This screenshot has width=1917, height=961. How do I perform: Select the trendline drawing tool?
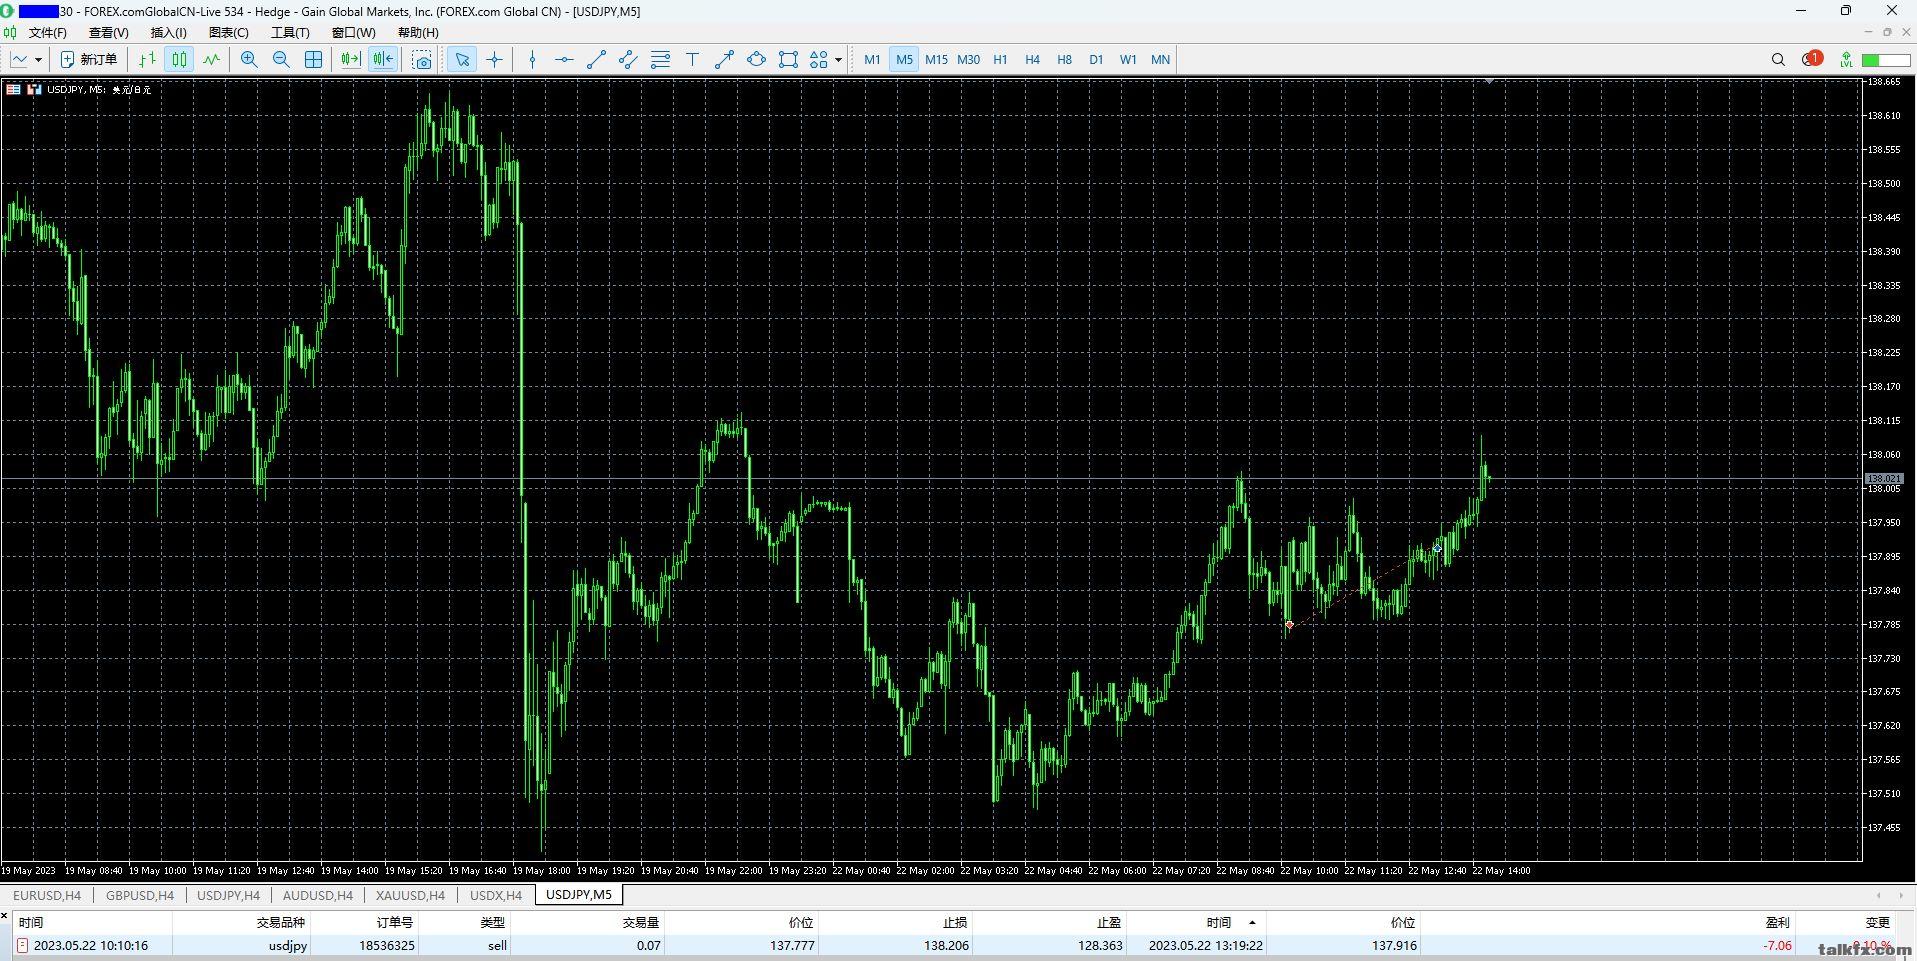pyautogui.click(x=596, y=60)
